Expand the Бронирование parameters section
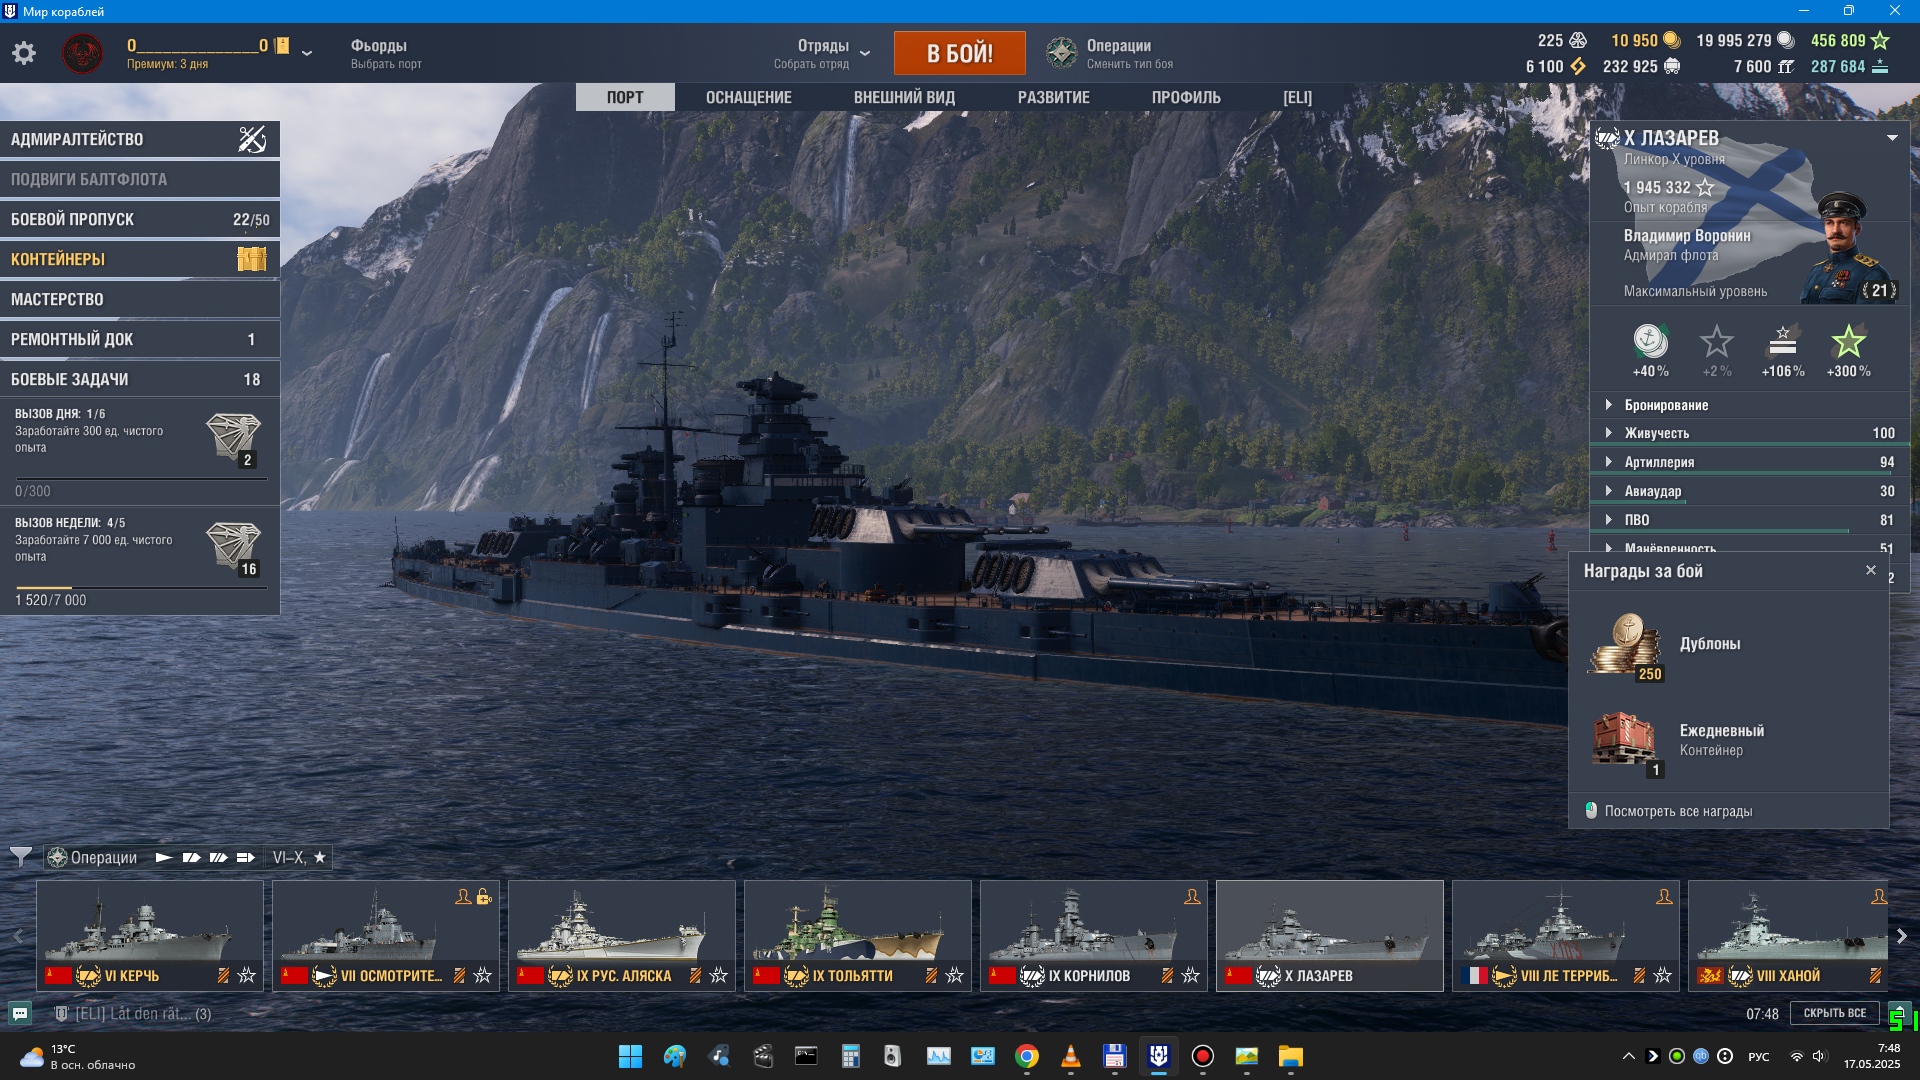Viewport: 1920px width, 1080px height. 1666,405
